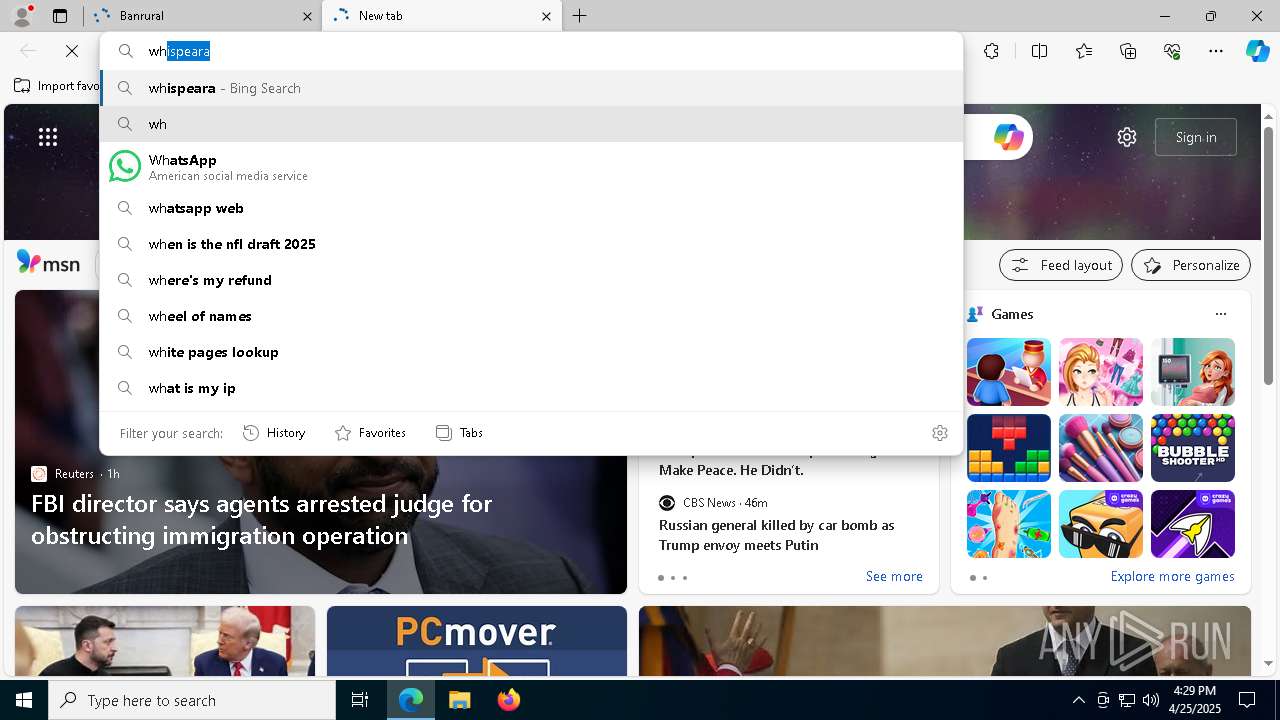Open Task View on taskbar
The height and width of the screenshot is (720, 1280).
[x=360, y=700]
